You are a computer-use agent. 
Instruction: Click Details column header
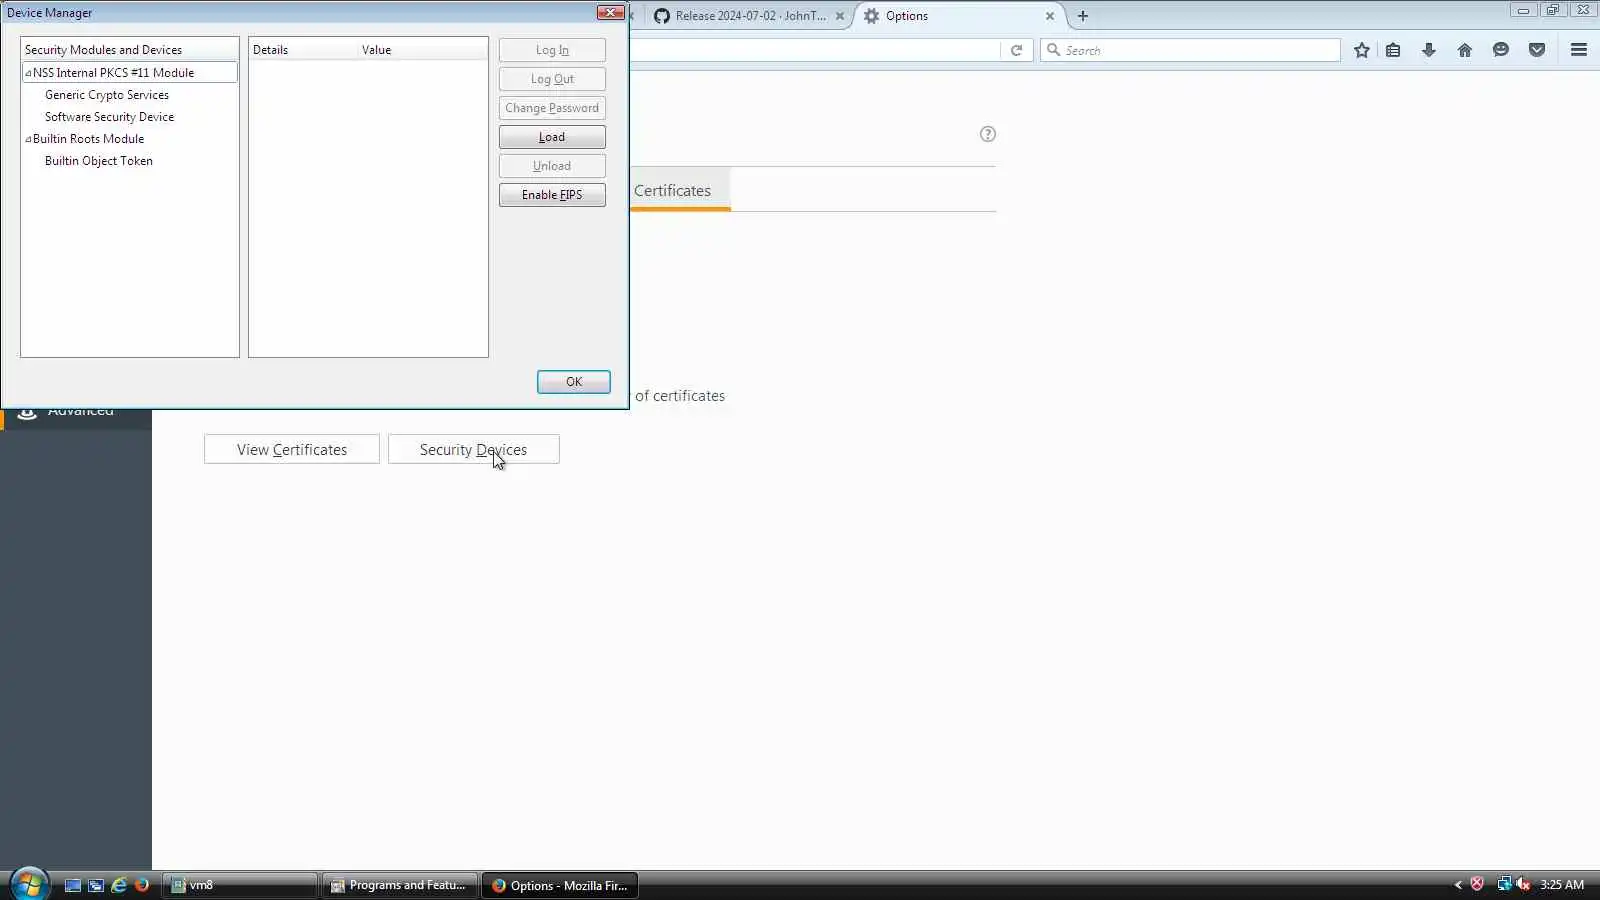tap(303, 50)
